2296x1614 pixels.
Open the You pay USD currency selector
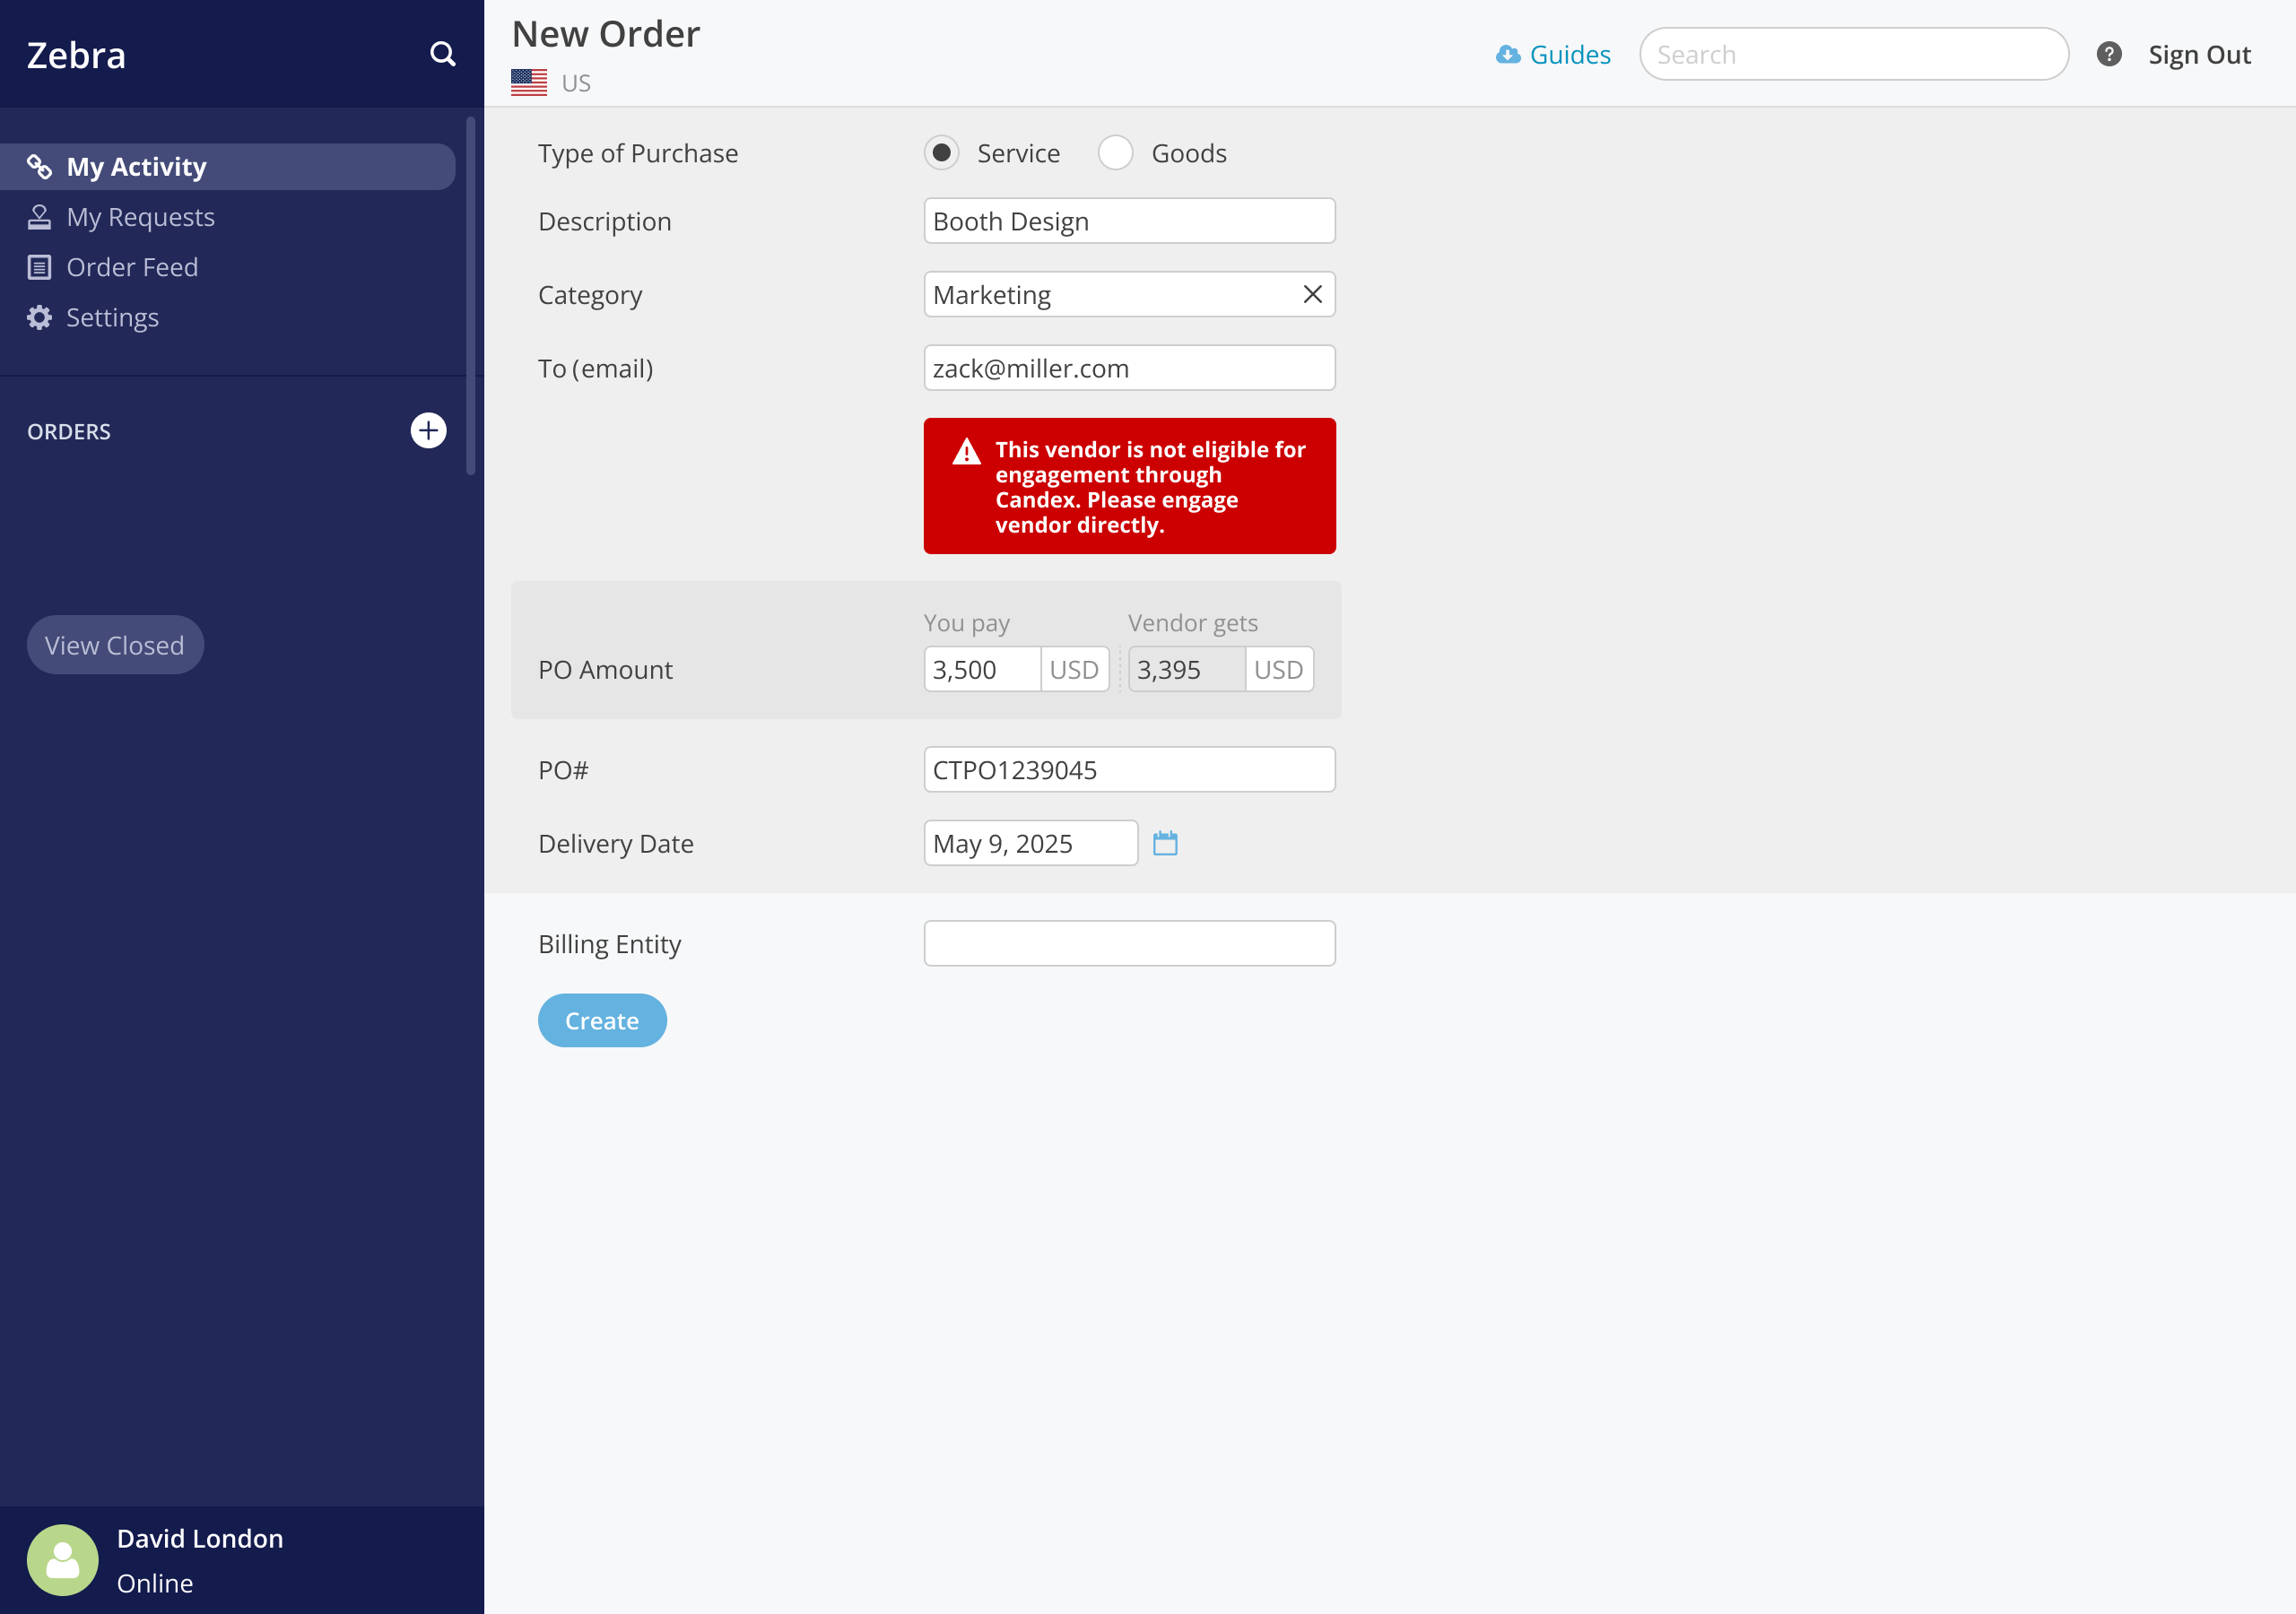[x=1074, y=669]
